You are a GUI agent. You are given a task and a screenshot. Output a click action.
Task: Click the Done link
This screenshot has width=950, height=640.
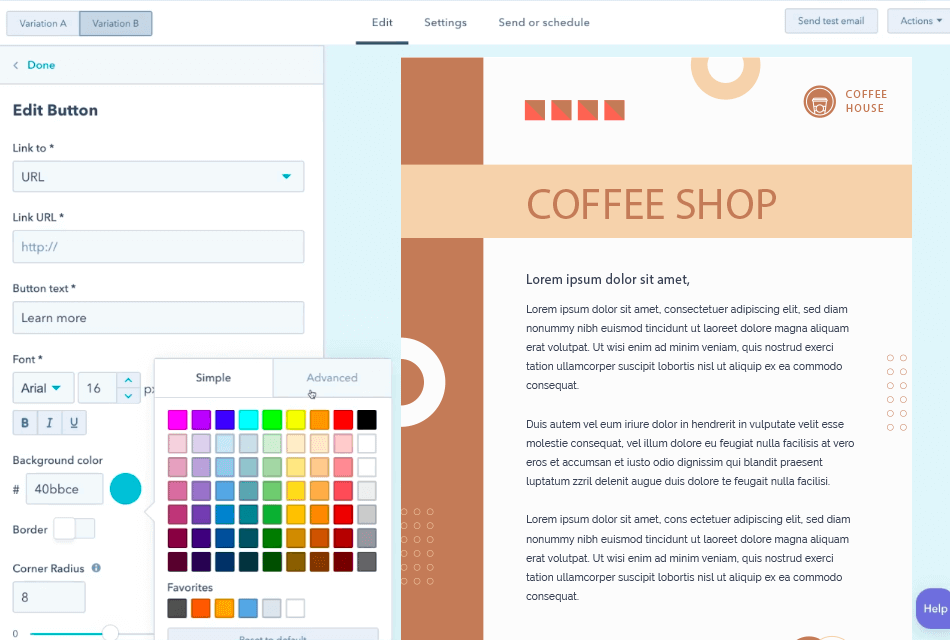(x=41, y=65)
